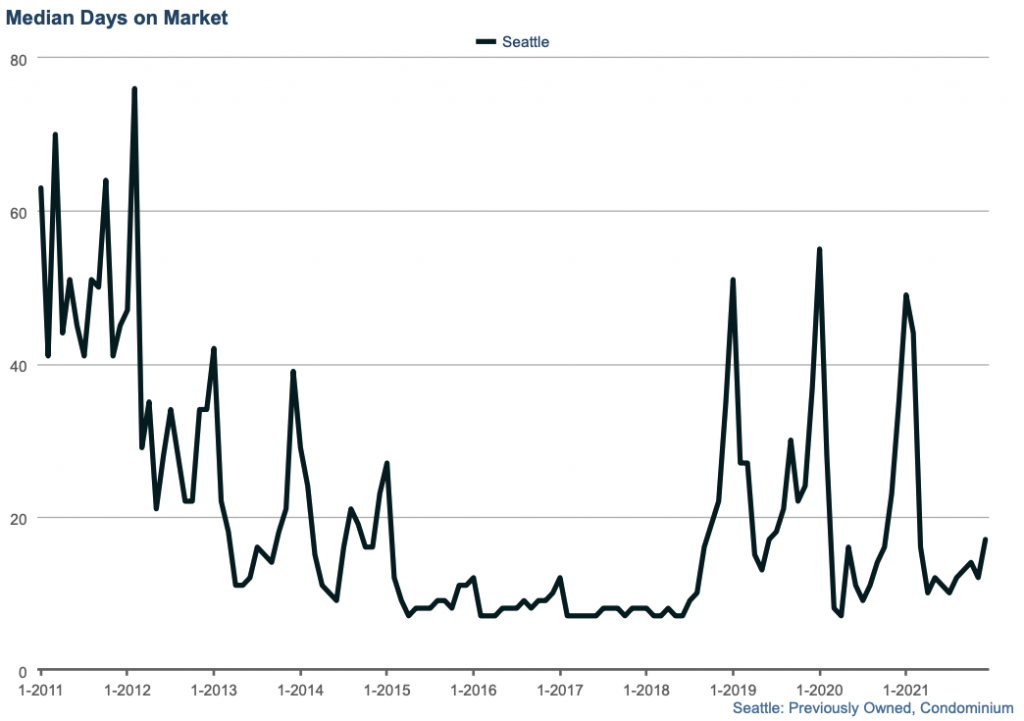This screenshot has width=1024, height=721.
Task: Click the line peak at January 2021
Action: [x=906, y=295]
